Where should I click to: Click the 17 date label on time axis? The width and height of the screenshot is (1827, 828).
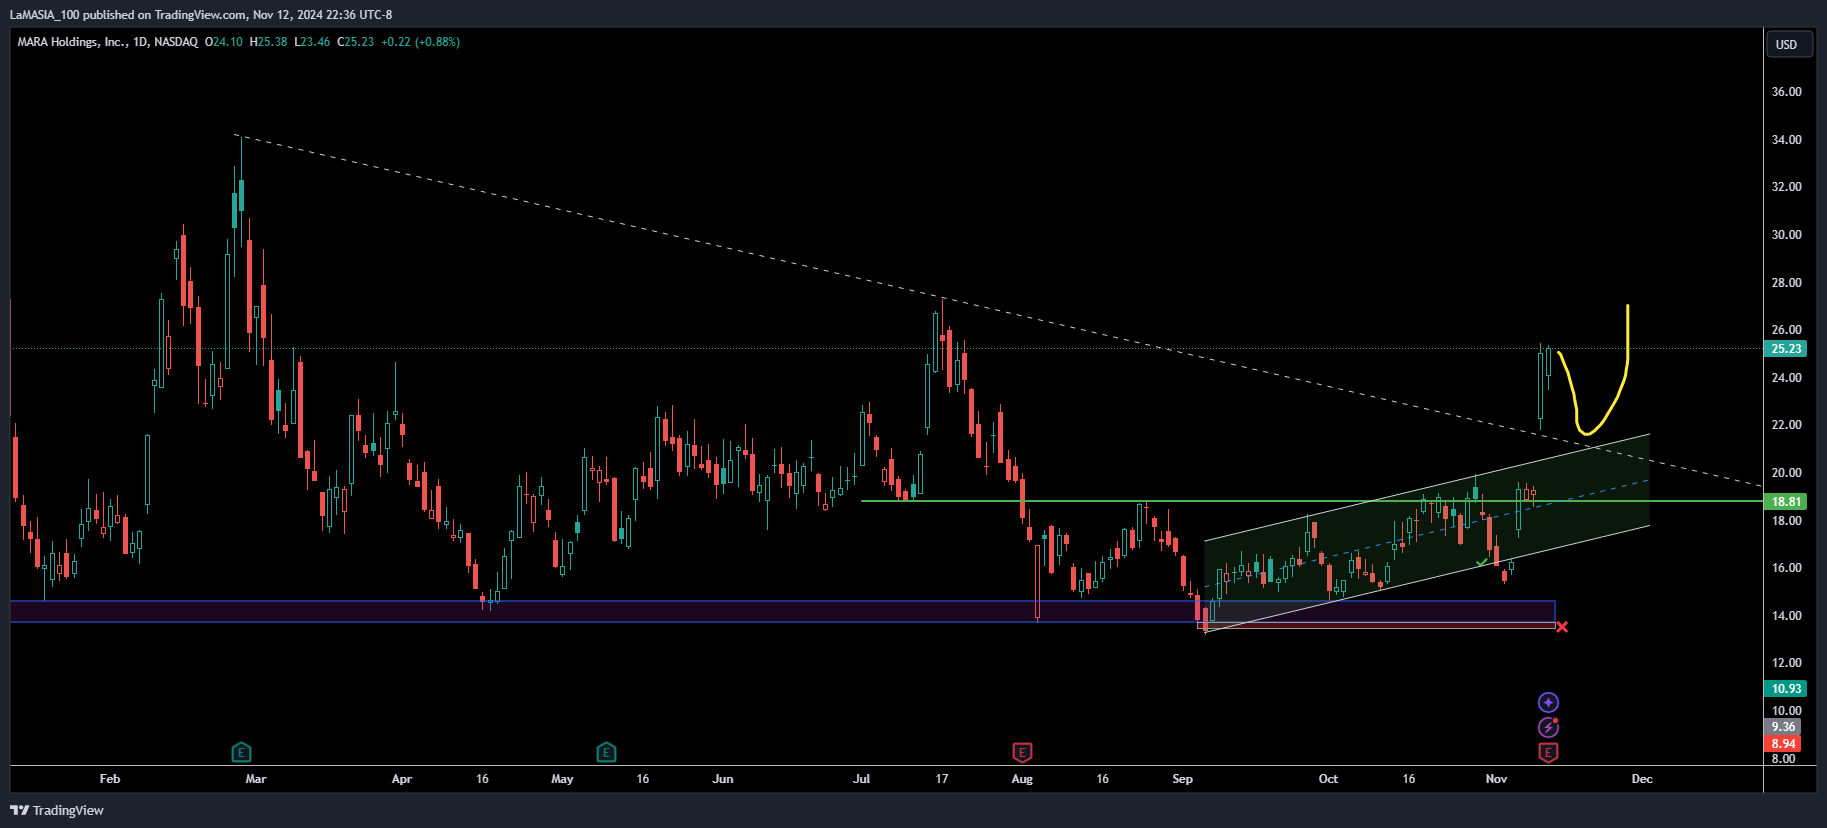942,779
